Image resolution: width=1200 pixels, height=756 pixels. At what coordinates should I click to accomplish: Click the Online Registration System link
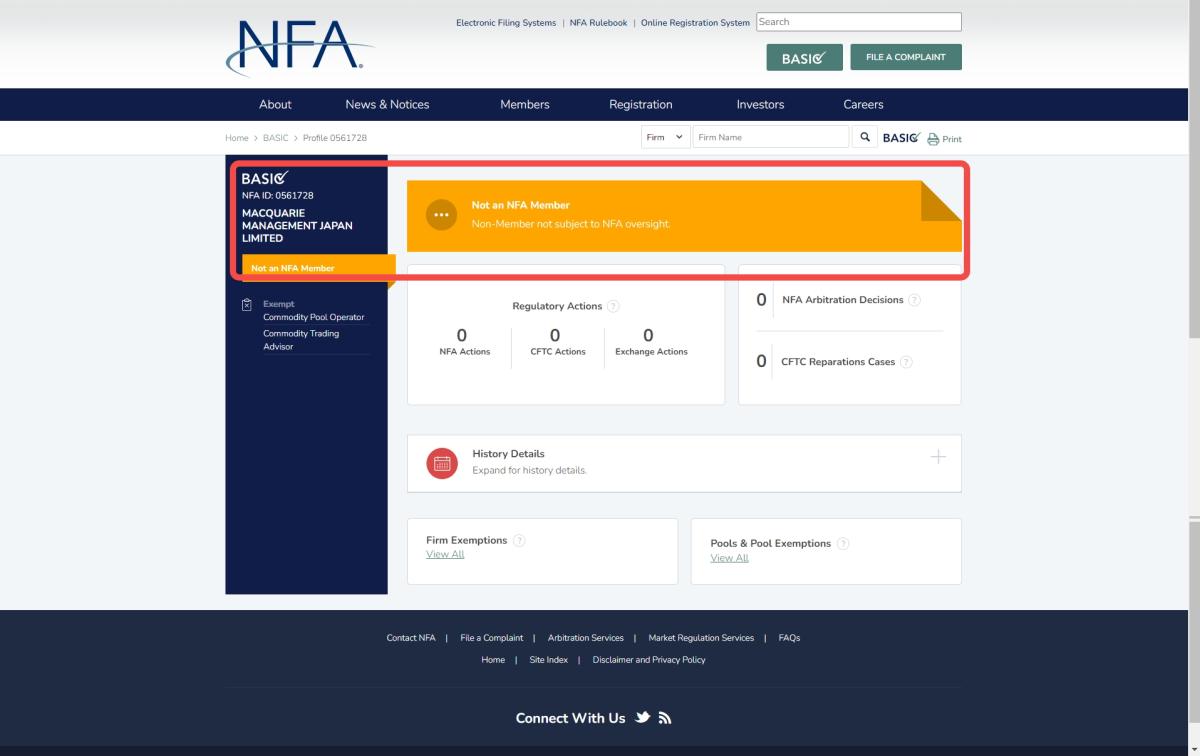pos(695,22)
